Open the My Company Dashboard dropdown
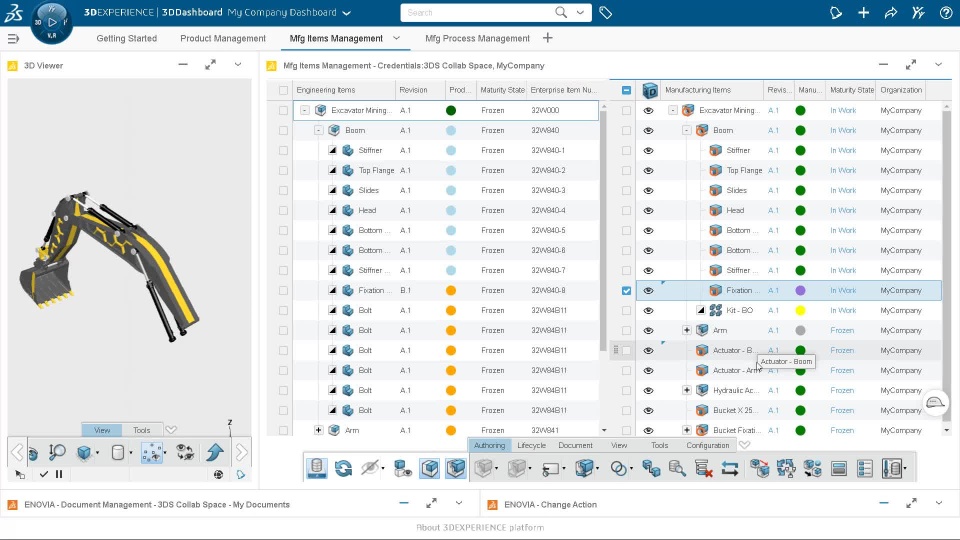 click(347, 13)
